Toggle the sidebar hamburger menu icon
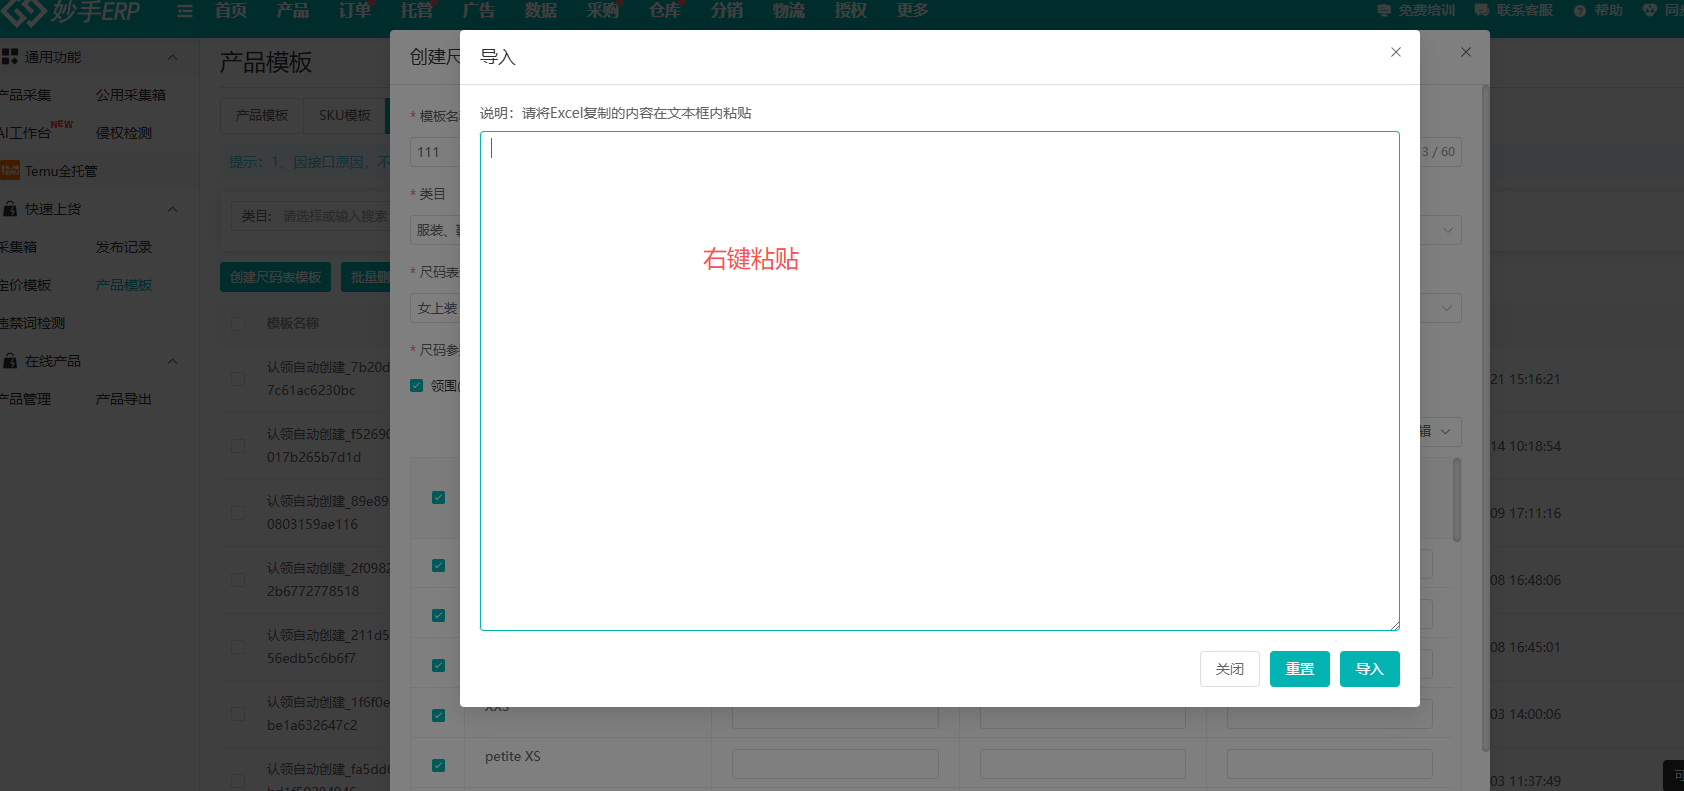Viewport: 1684px width, 791px height. pyautogui.click(x=185, y=11)
